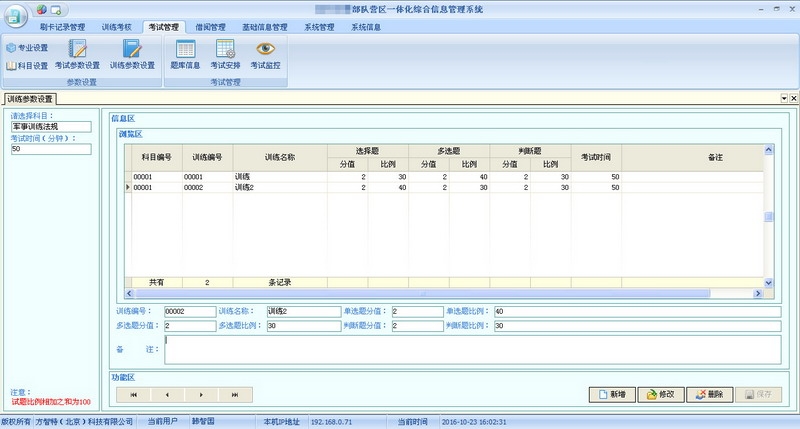Click the horizontal scrollbar thumb

point(422,293)
